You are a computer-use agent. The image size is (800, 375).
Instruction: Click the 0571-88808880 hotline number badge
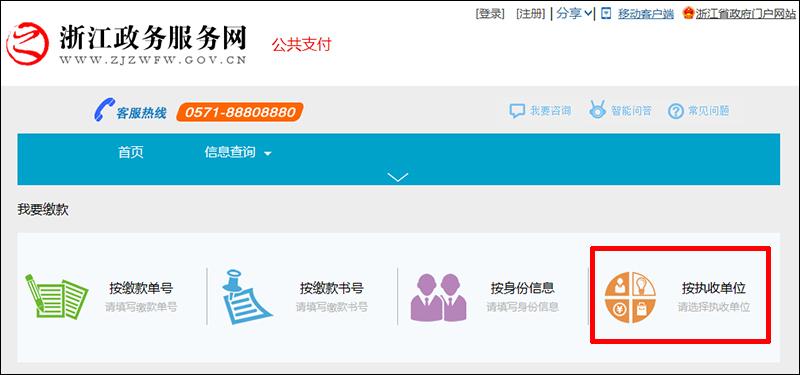(240, 112)
